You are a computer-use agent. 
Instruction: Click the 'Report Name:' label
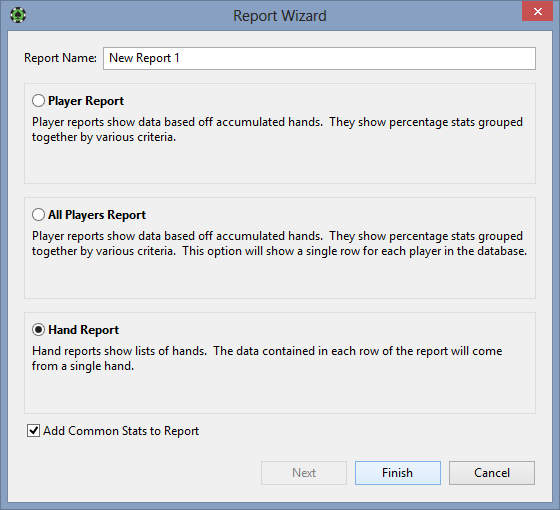[60, 58]
